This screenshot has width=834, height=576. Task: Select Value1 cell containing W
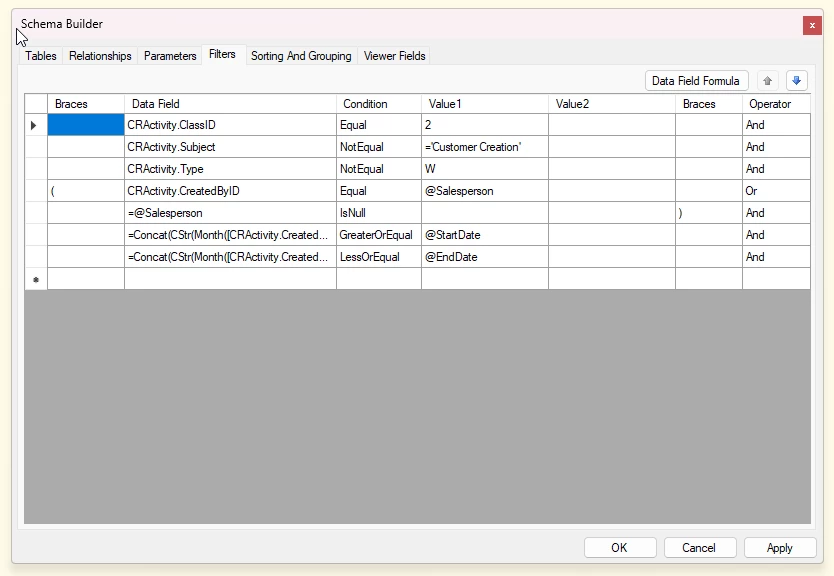[485, 169]
